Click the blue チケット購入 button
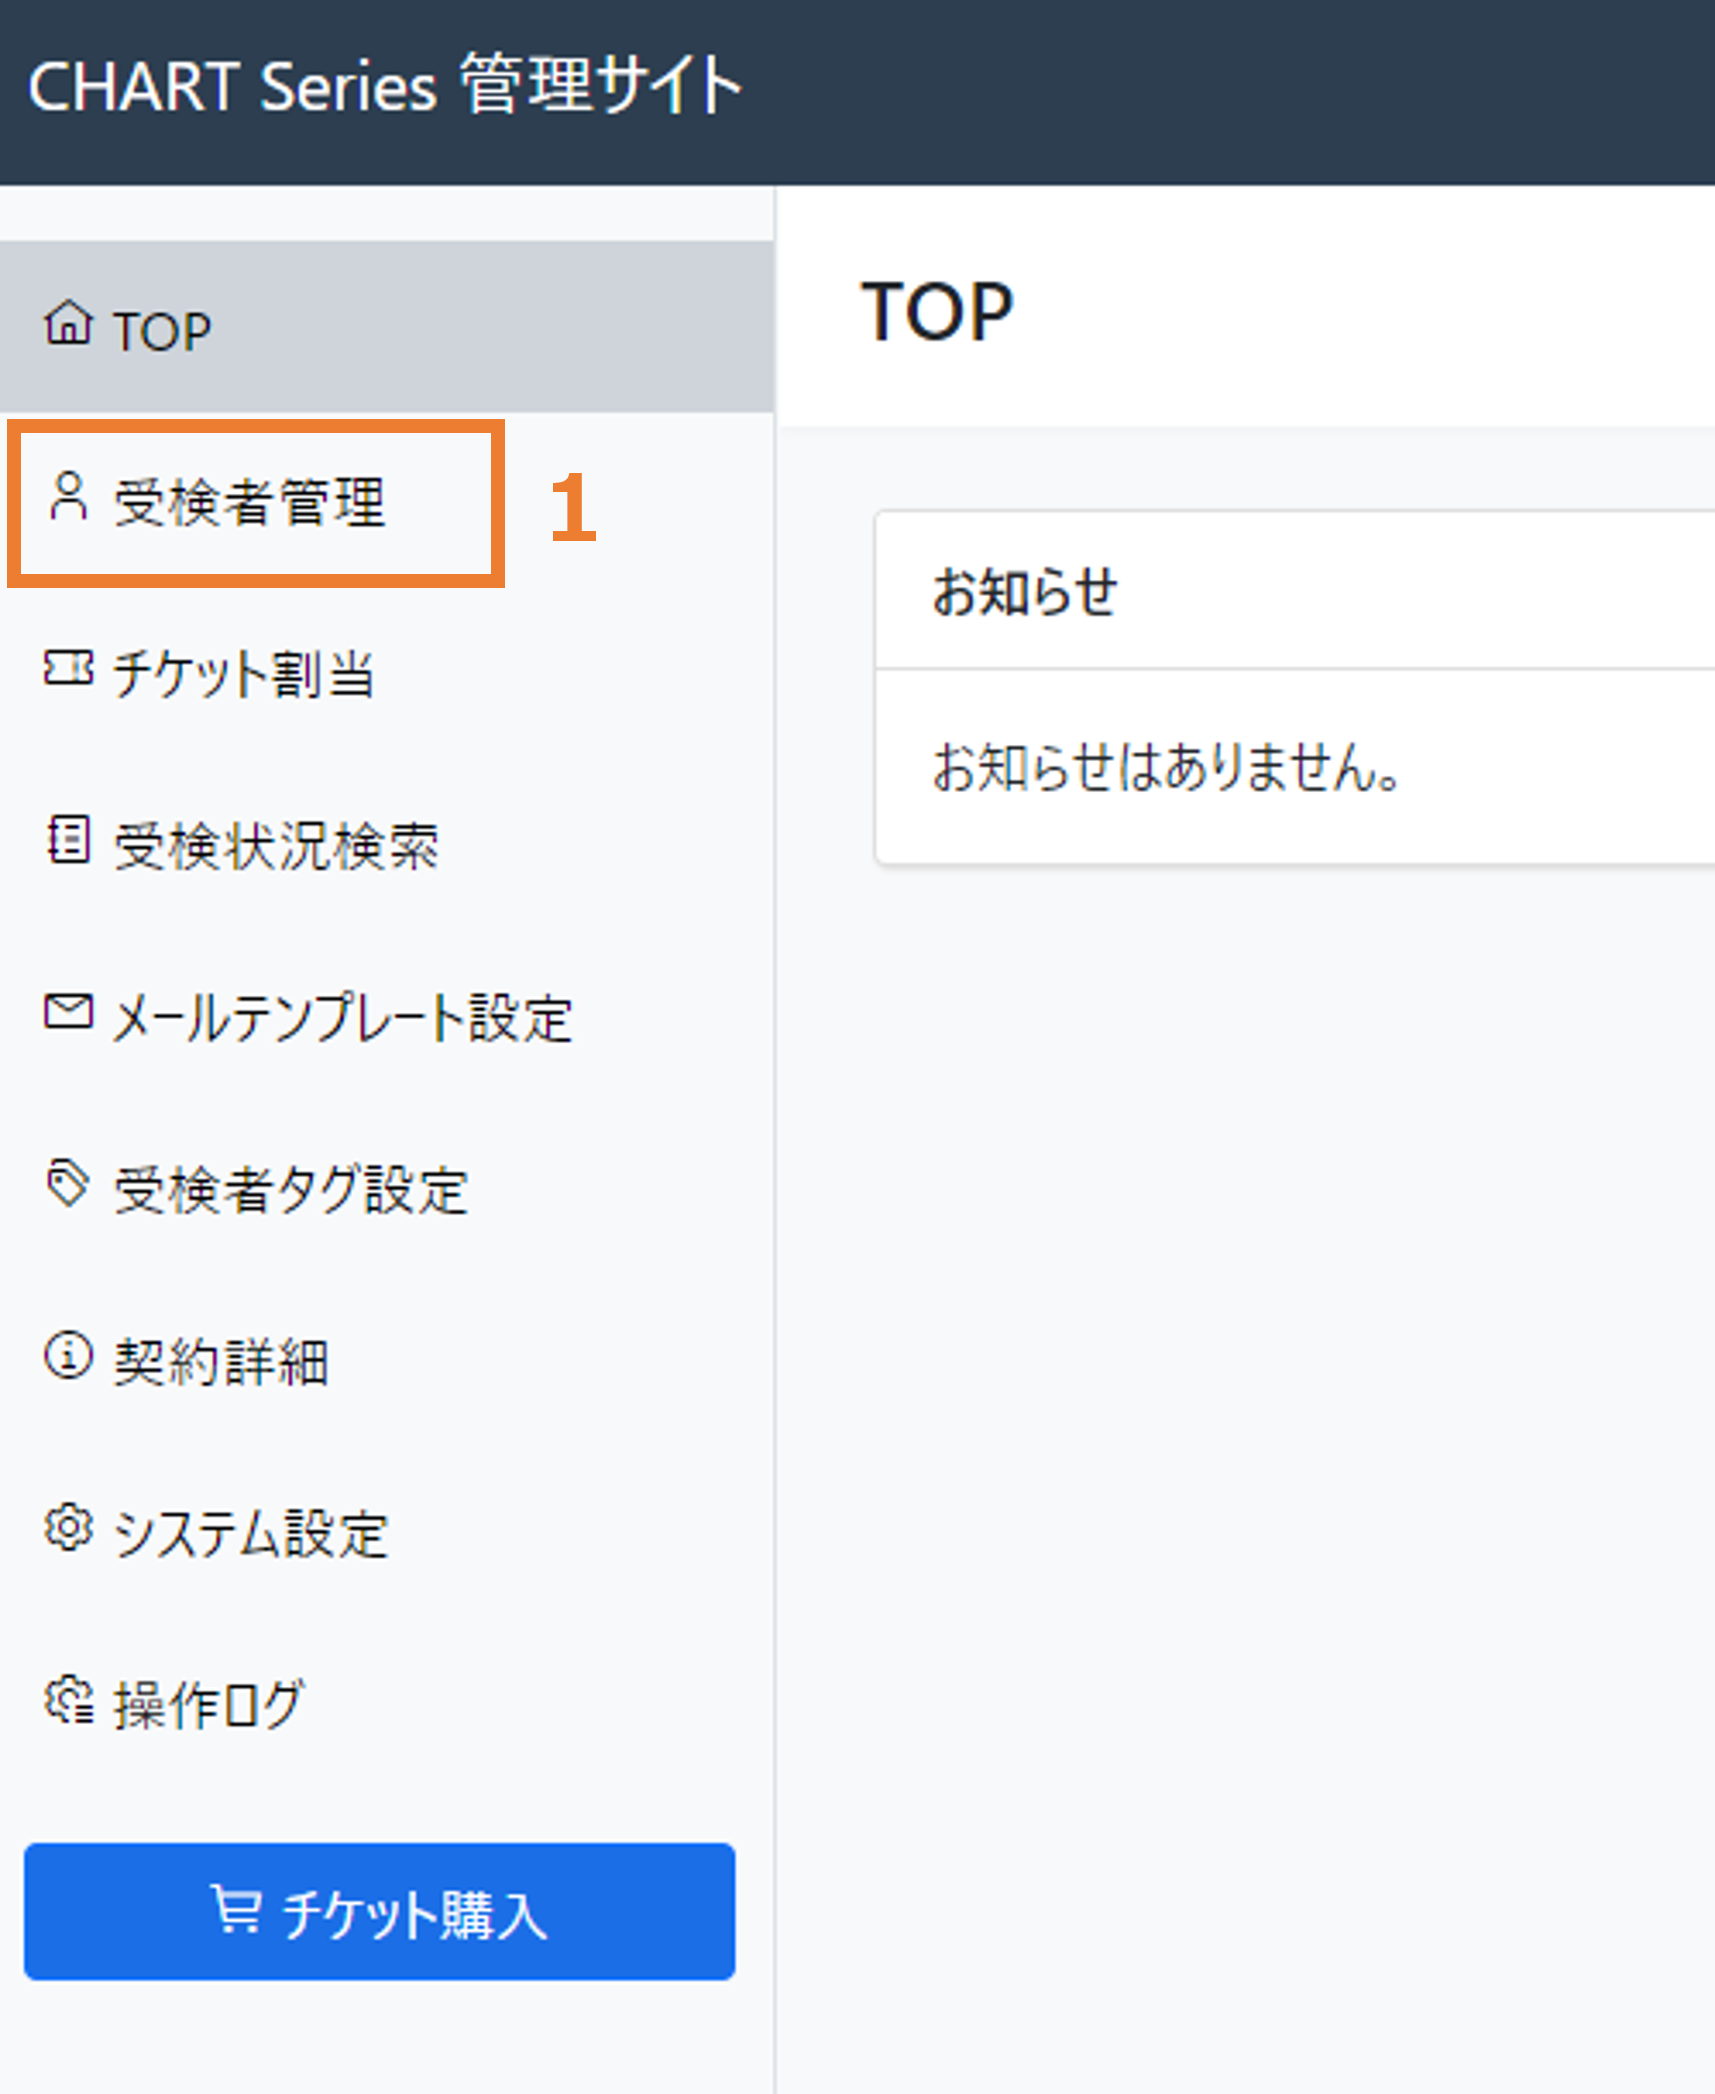This screenshot has height=2094, width=1715. pyautogui.click(x=380, y=1912)
